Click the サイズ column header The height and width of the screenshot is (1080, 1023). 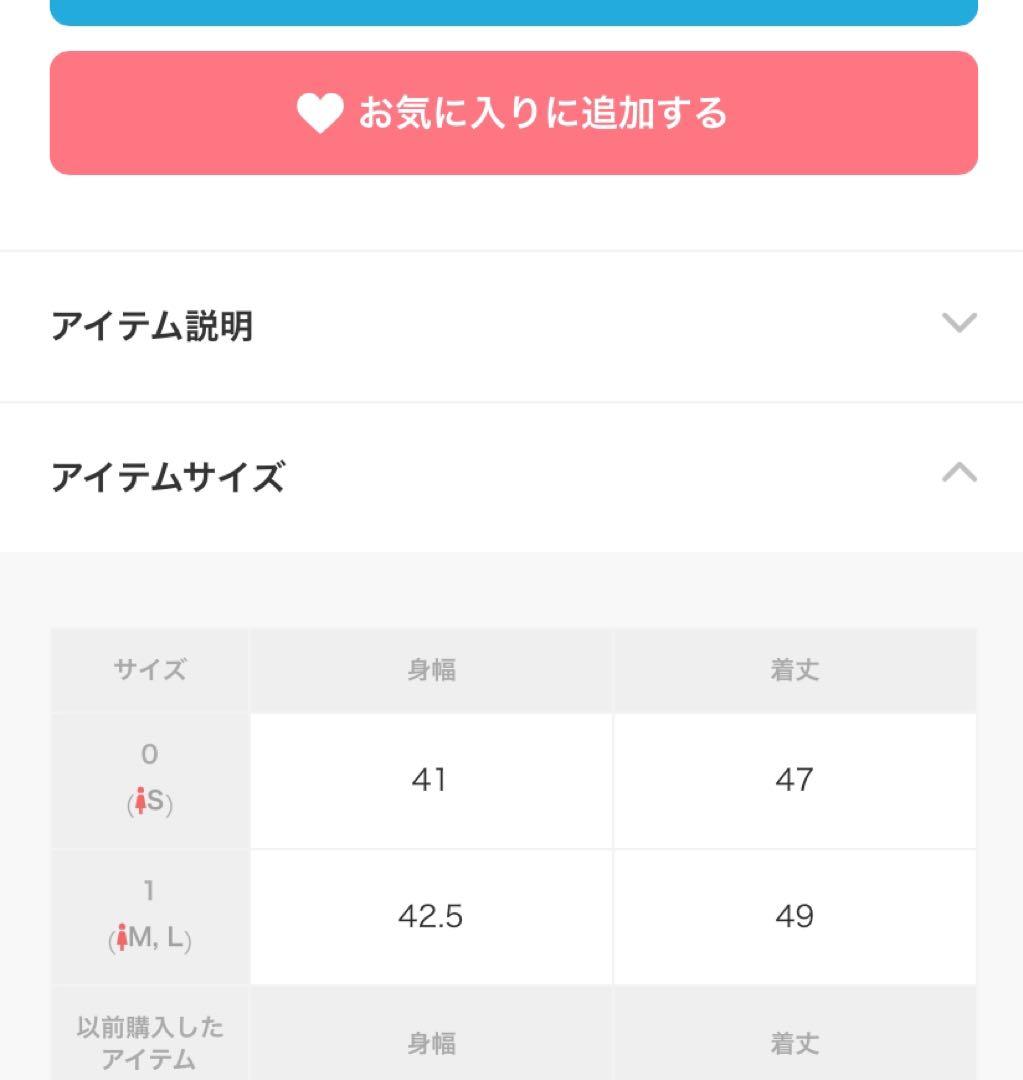click(149, 670)
